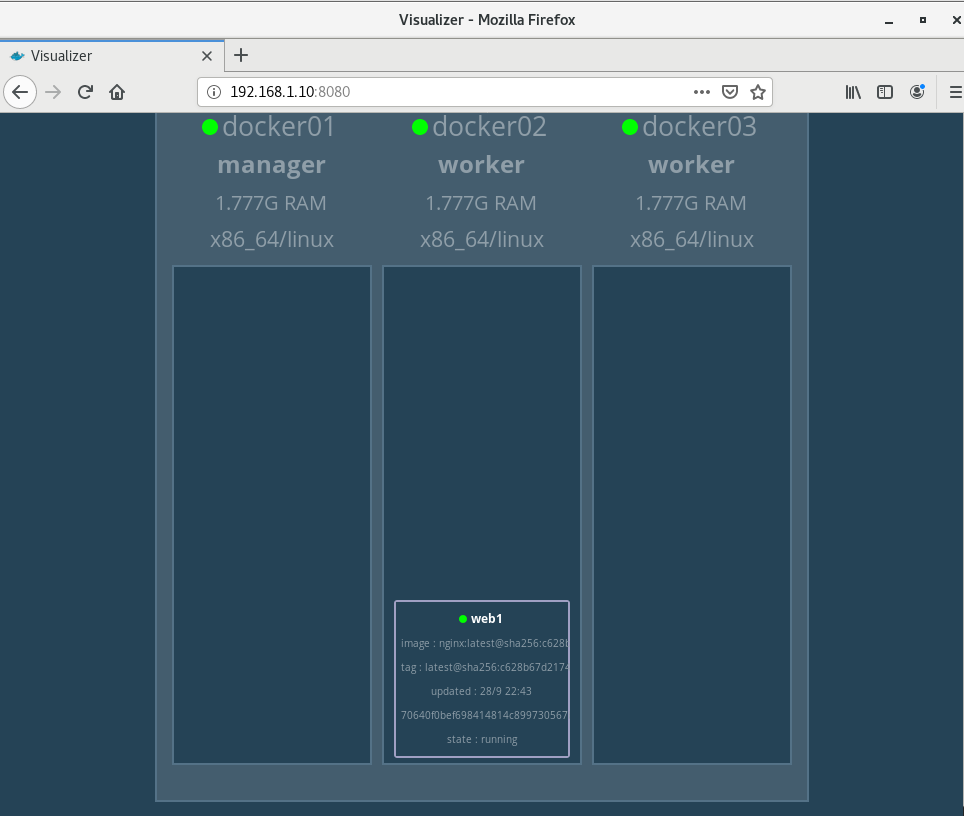Open the Library icon in toolbar
Screen dimensions: 964x816
tap(853, 92)
